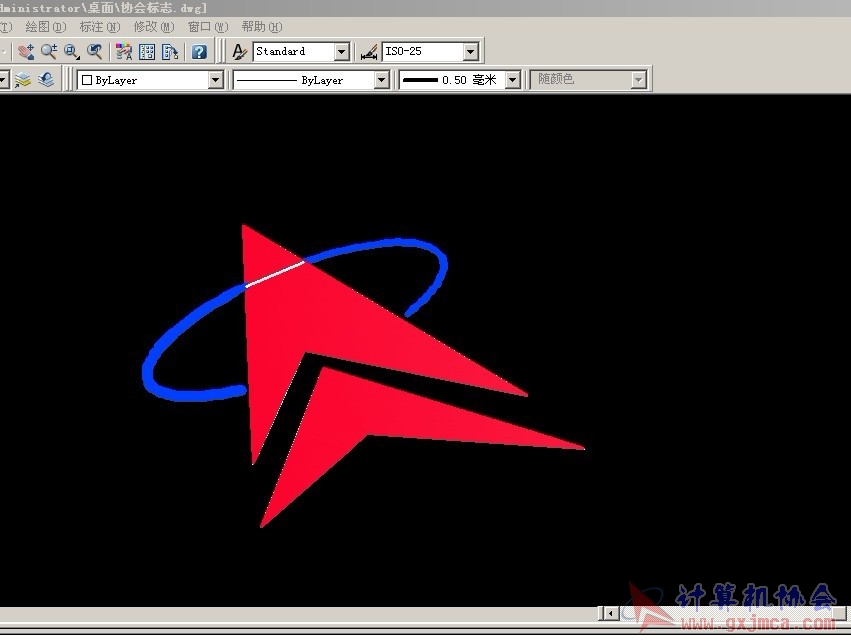Click the Layer Previous icon

click(46, 80)
